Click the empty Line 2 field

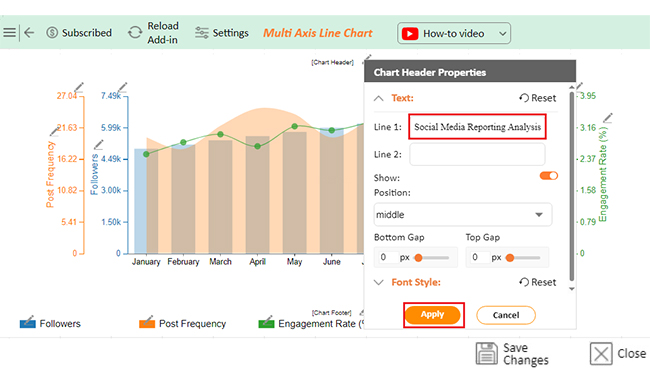point(477,154)
